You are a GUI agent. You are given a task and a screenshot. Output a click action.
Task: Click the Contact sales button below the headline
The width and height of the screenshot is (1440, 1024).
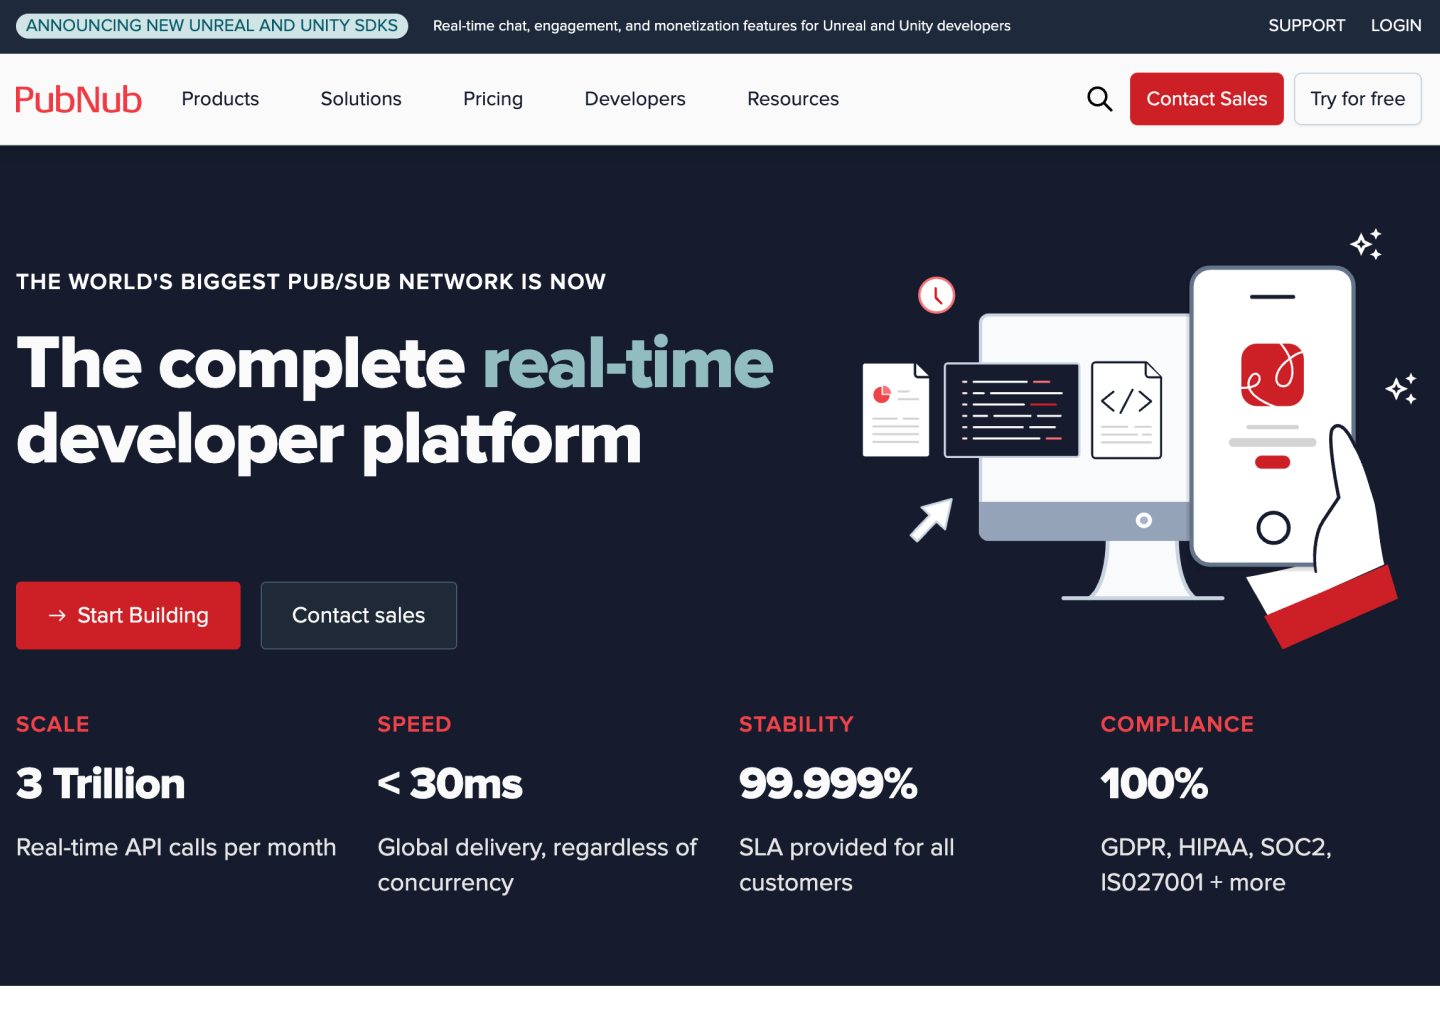(358, 615)
